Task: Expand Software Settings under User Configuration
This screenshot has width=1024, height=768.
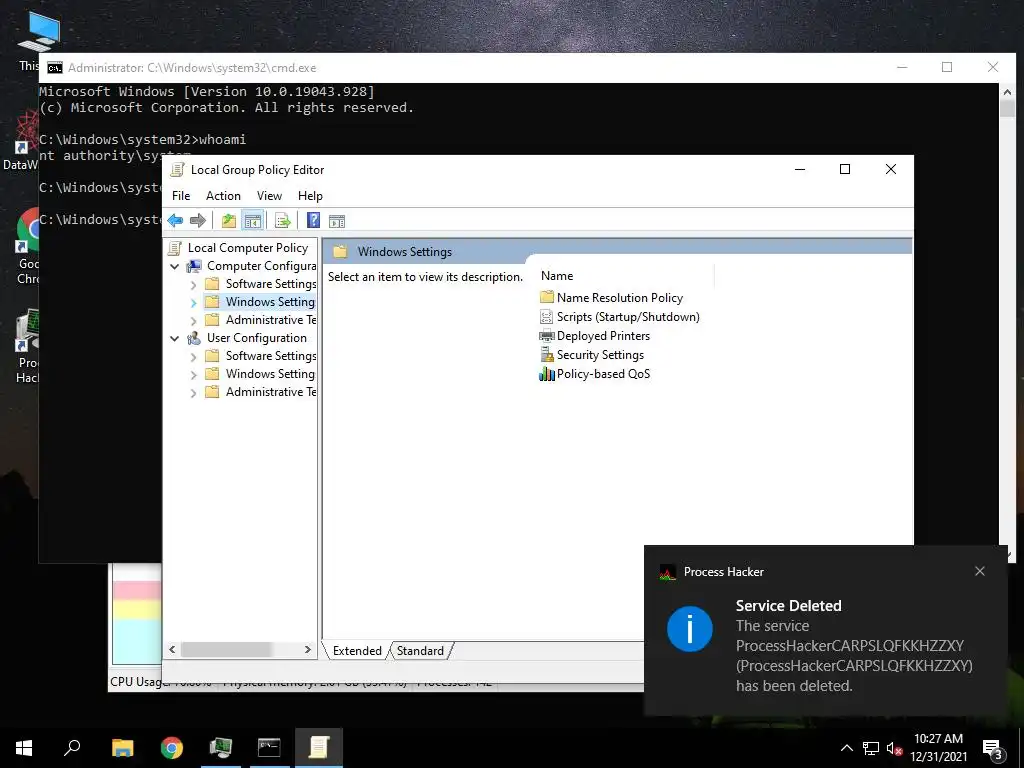Action: (x=193, y=357)
